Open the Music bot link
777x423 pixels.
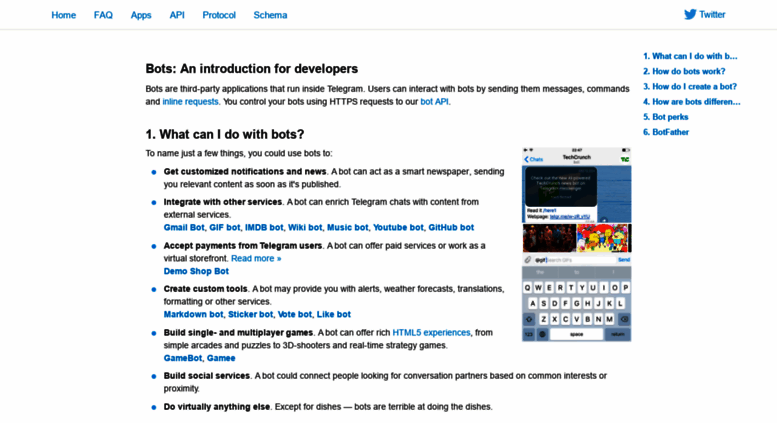[x=347, y=227]
